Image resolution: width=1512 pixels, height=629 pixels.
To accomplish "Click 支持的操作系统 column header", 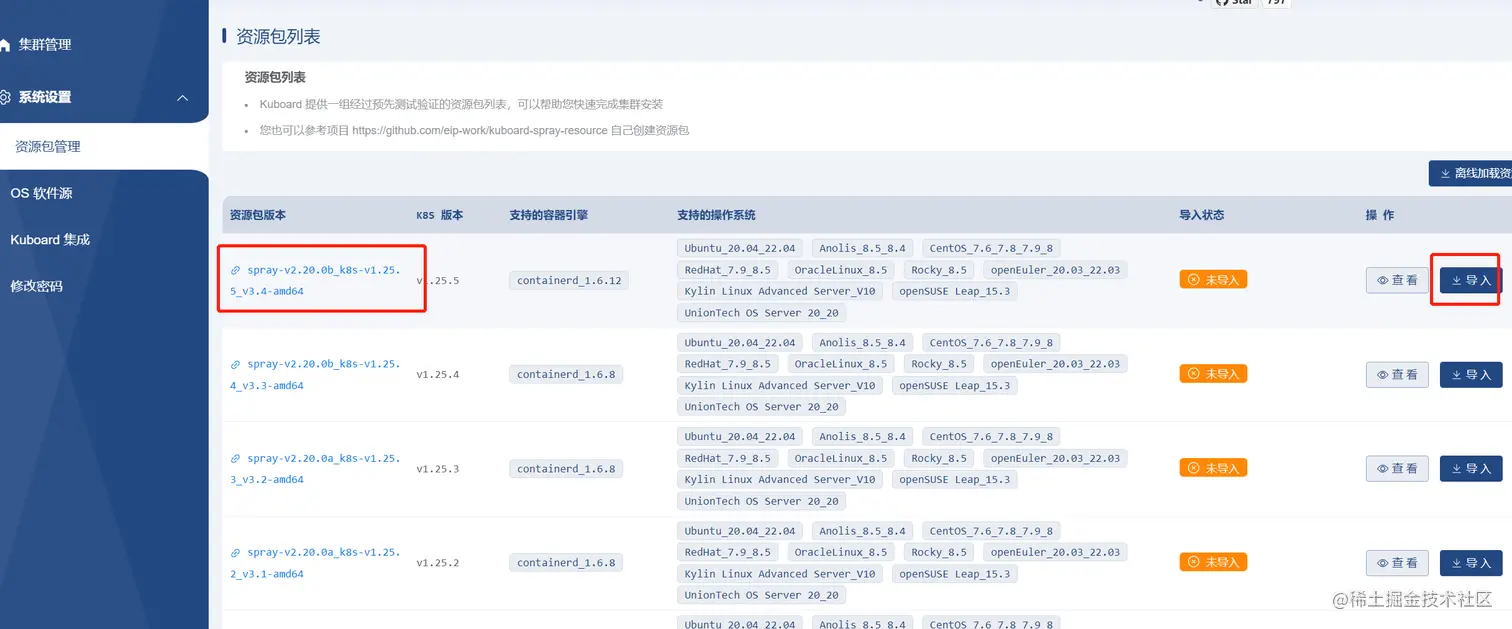I will coord(716,215).
